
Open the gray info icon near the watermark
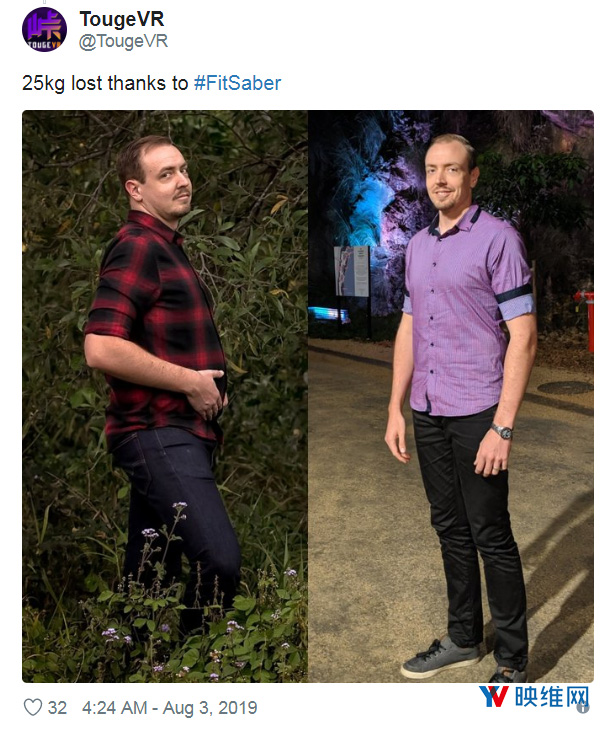(x=583, y=708)
